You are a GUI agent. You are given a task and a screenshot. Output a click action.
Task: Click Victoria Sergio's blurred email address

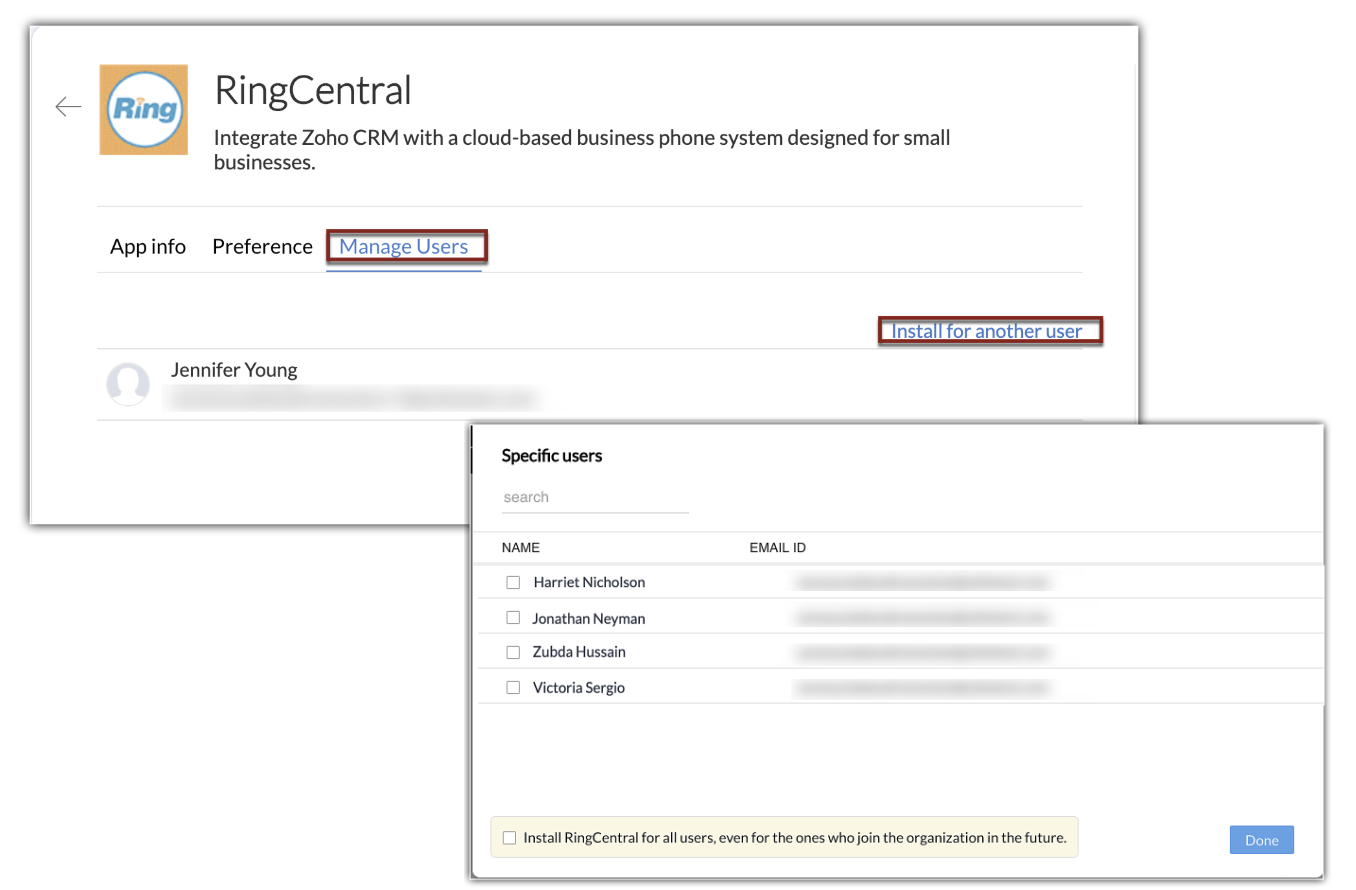point(922,688)
